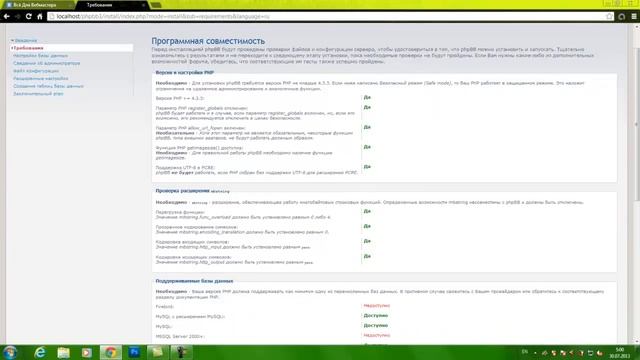Open the 'Введение' sidebar step
The image size is (640, 360).
[x=26, y=40]
